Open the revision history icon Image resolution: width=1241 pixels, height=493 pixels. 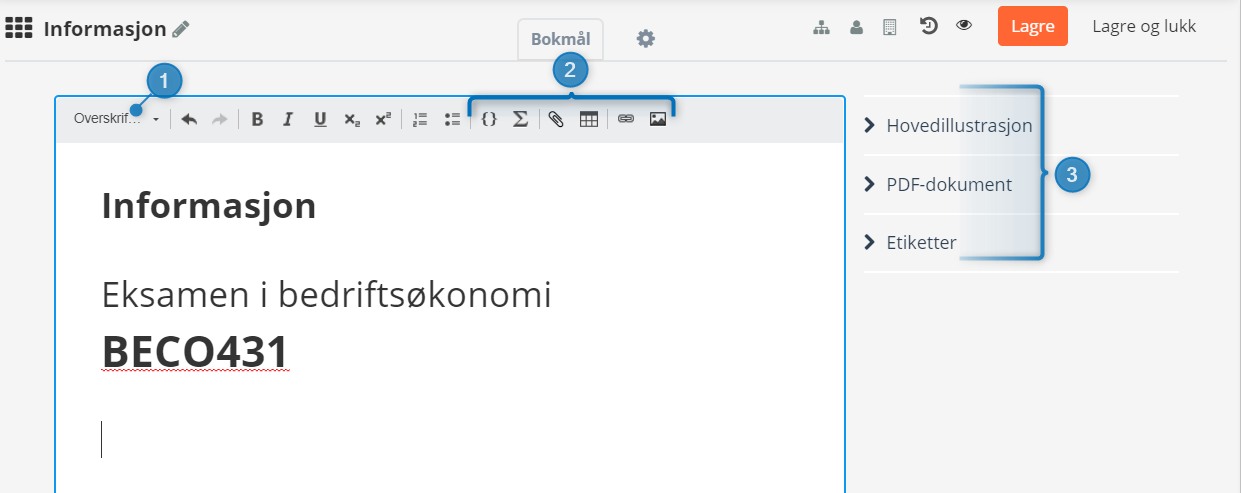coord(928,27)
